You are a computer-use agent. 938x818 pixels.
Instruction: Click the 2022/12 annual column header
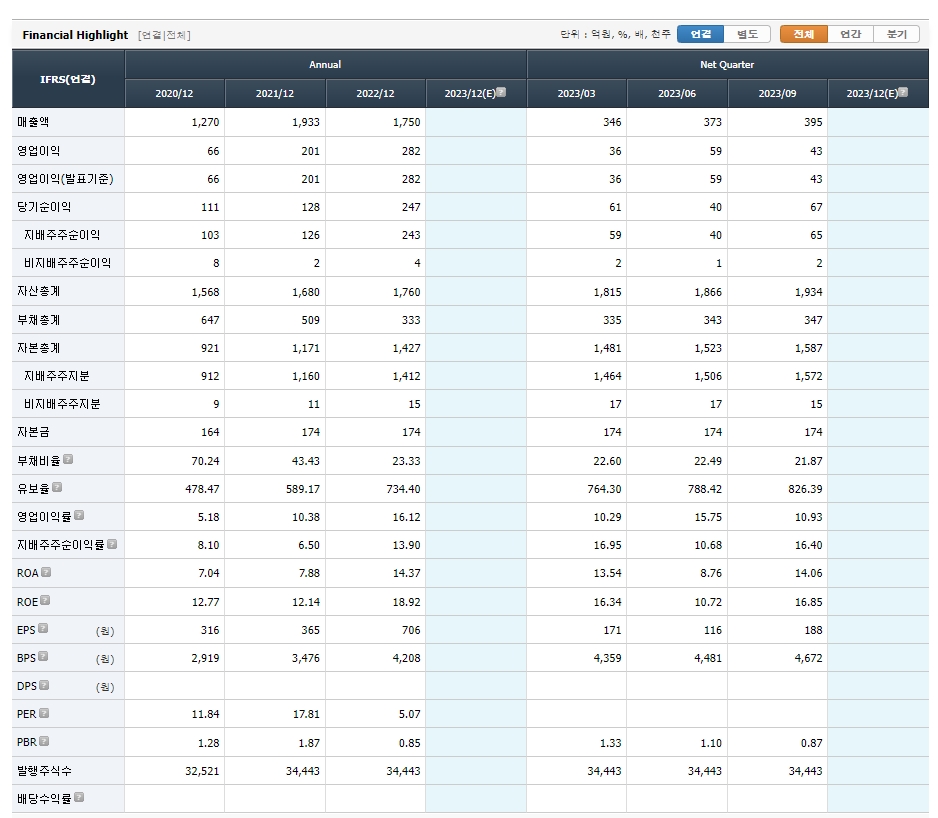375,94
